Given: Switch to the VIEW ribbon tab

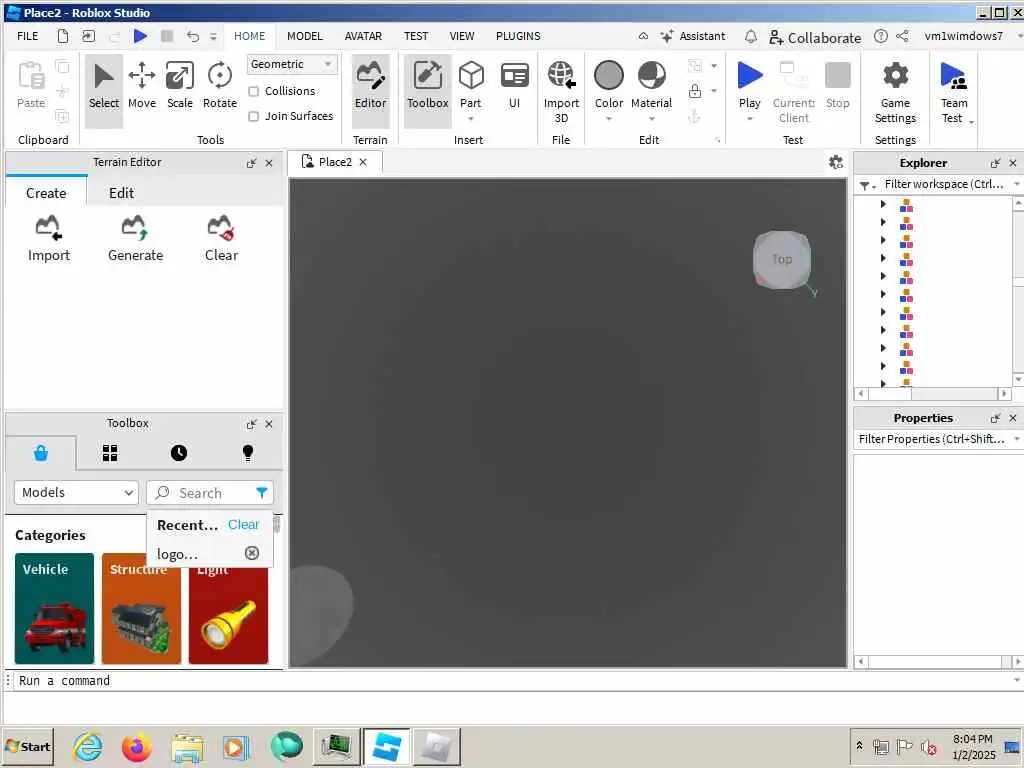Looking at the screenshot, I should pyautogui.click(x=462, y=36).
